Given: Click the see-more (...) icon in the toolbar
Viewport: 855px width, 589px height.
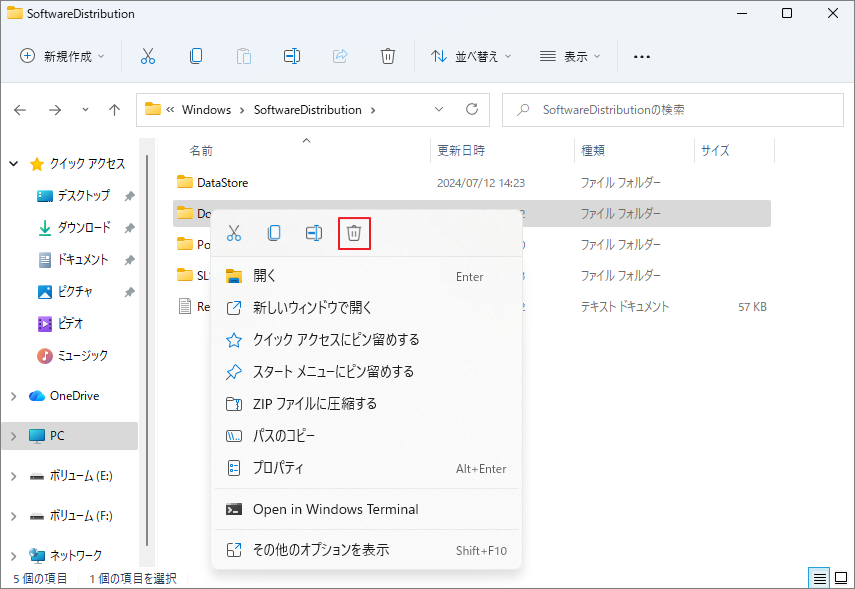Looking at the screenshot, I should [641, 56].
